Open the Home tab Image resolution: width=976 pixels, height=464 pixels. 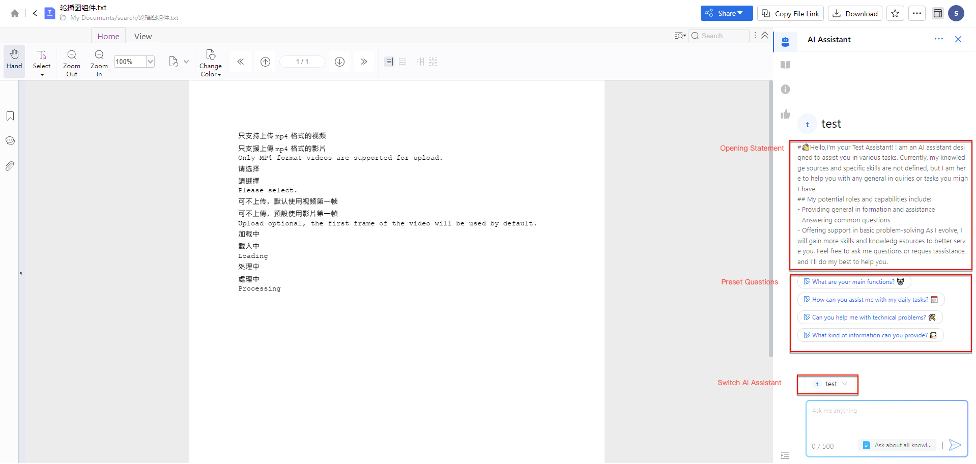pyautogui.click(x=108, y=36)
